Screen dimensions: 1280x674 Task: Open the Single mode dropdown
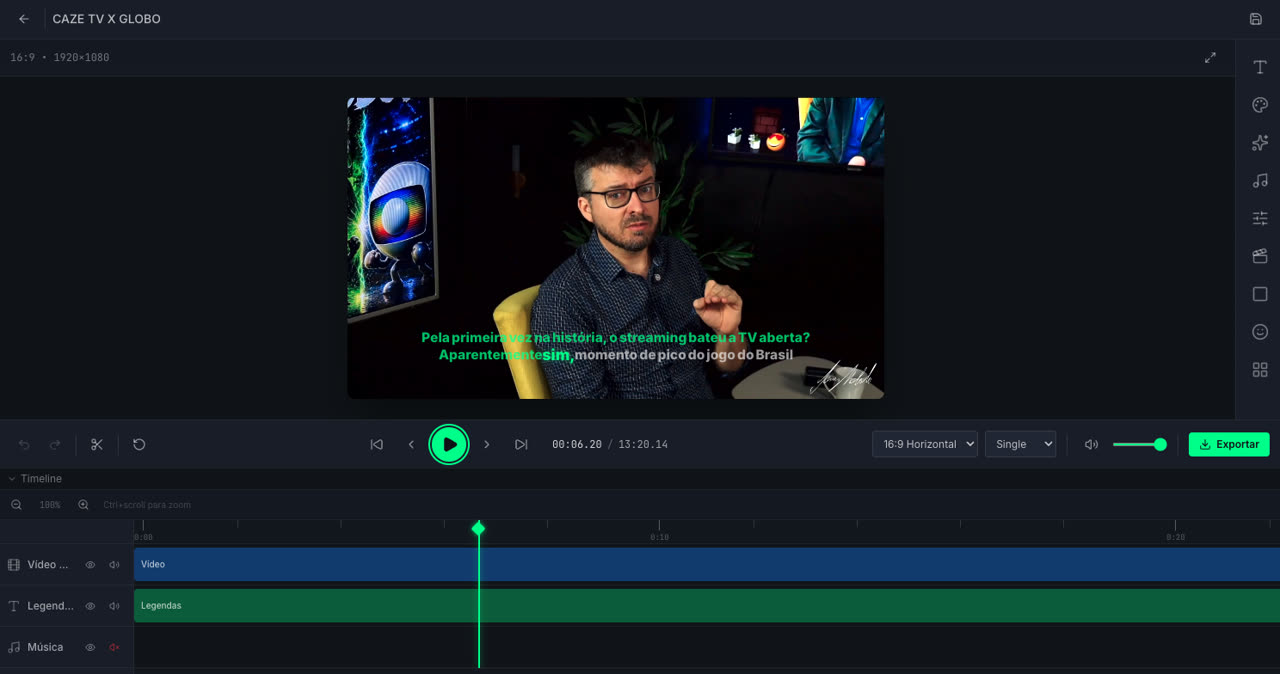tap(1020, 444)
